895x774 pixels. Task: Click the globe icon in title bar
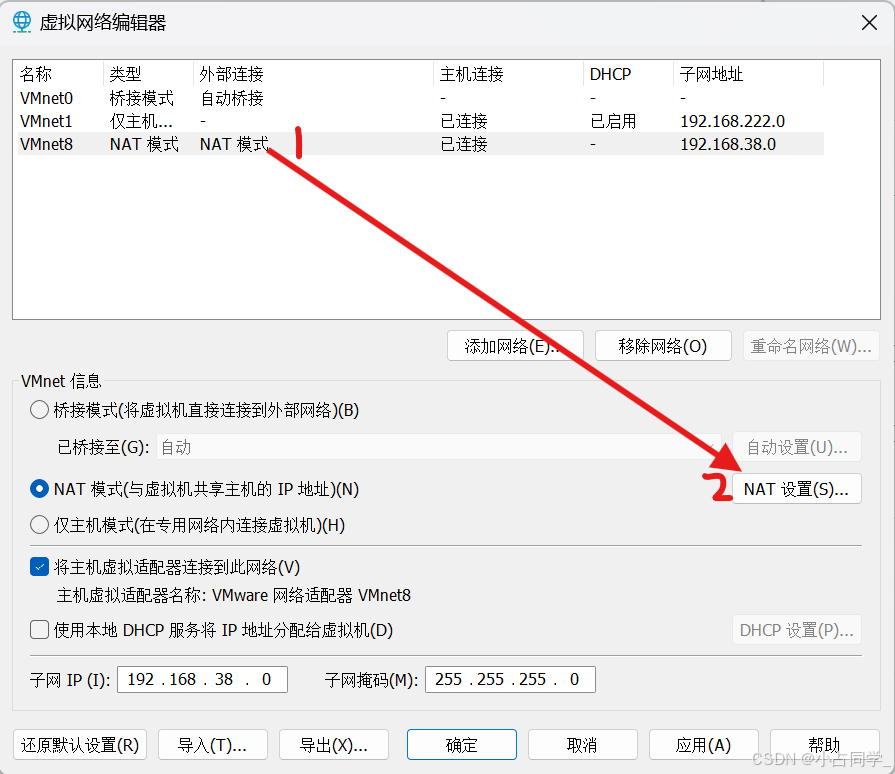22,22
